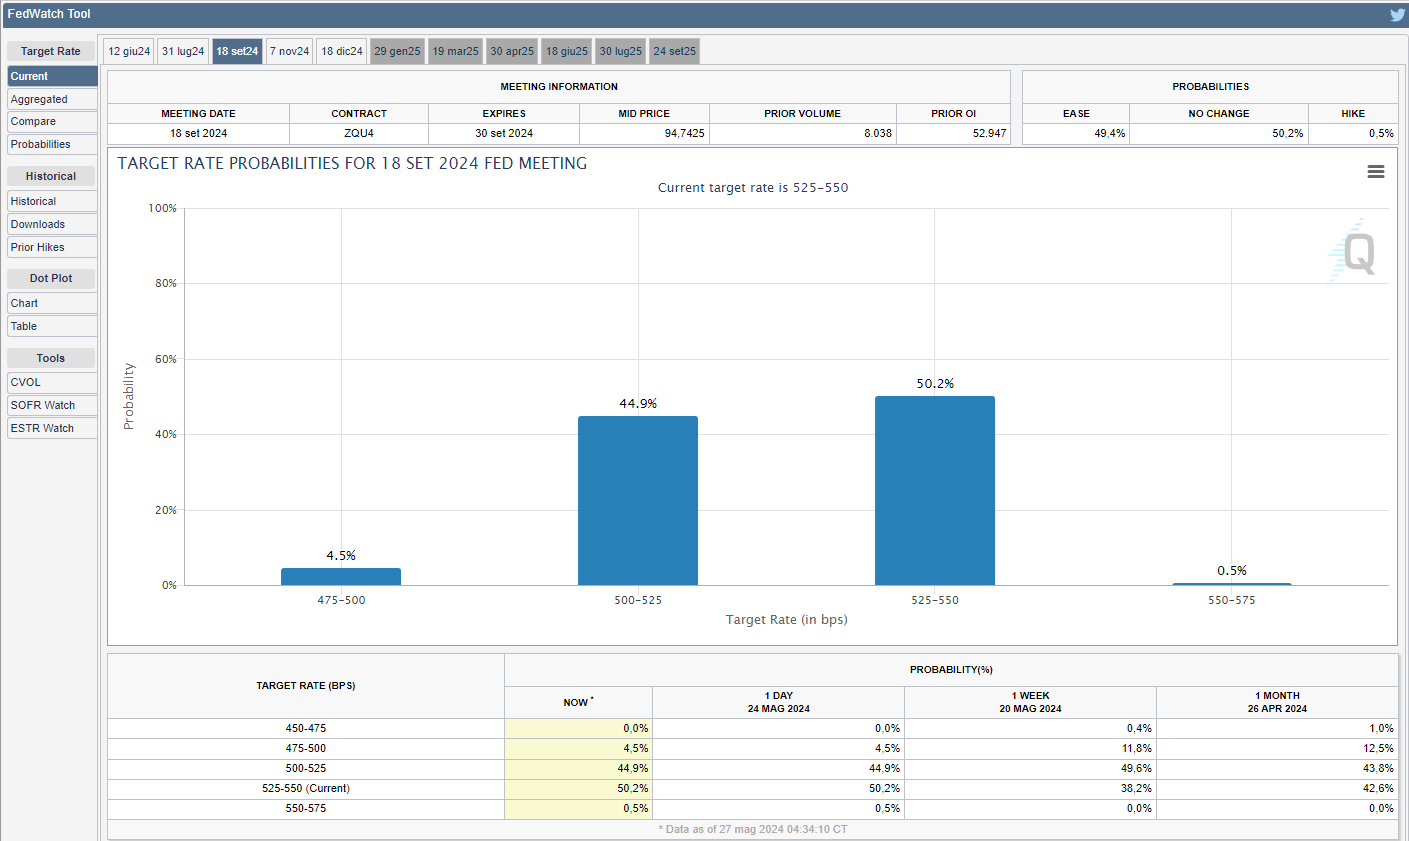Click the 550-575 bar at 0.5%

(x=1232, y=584)
